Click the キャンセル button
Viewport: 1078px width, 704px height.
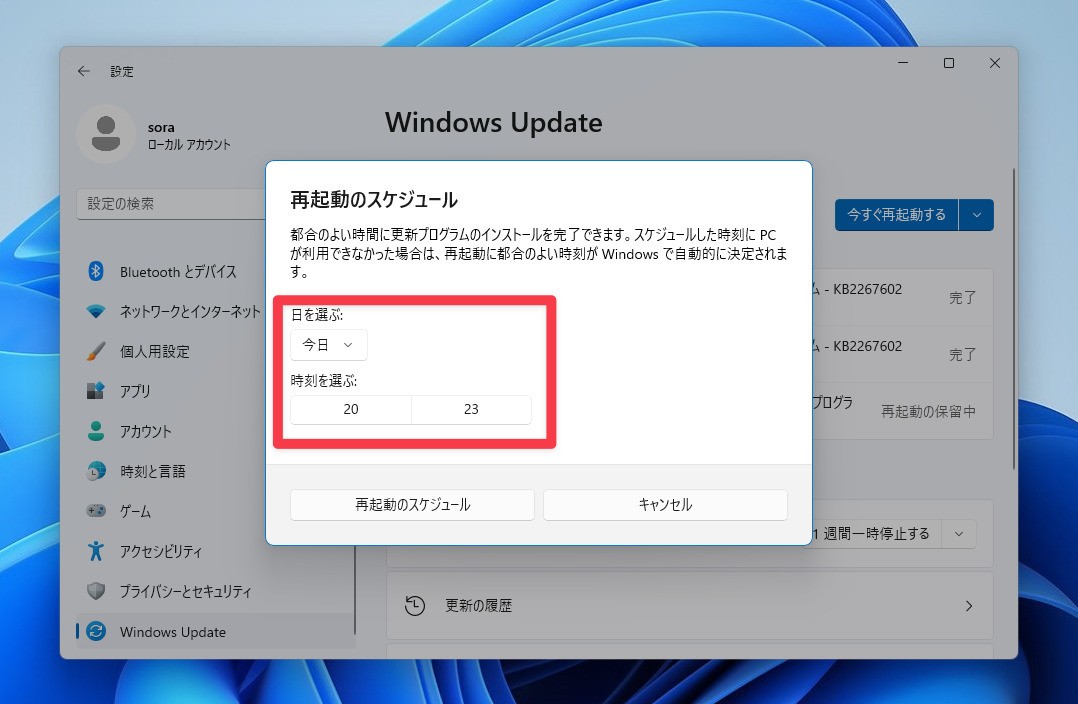(x=665, y=505)
